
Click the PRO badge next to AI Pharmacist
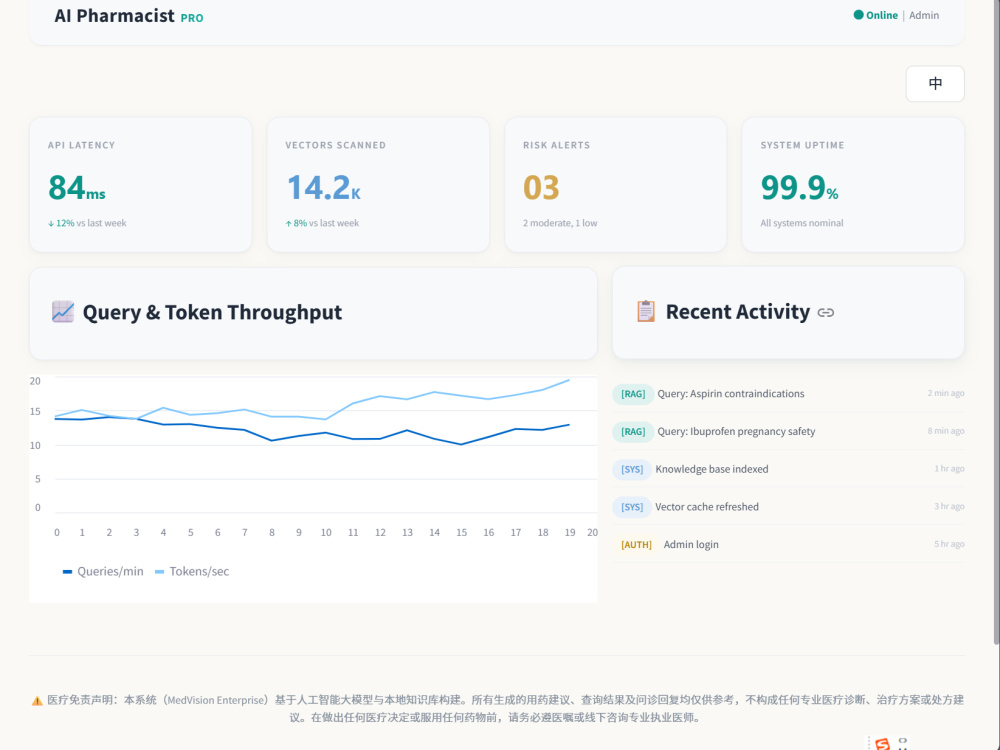192,18
